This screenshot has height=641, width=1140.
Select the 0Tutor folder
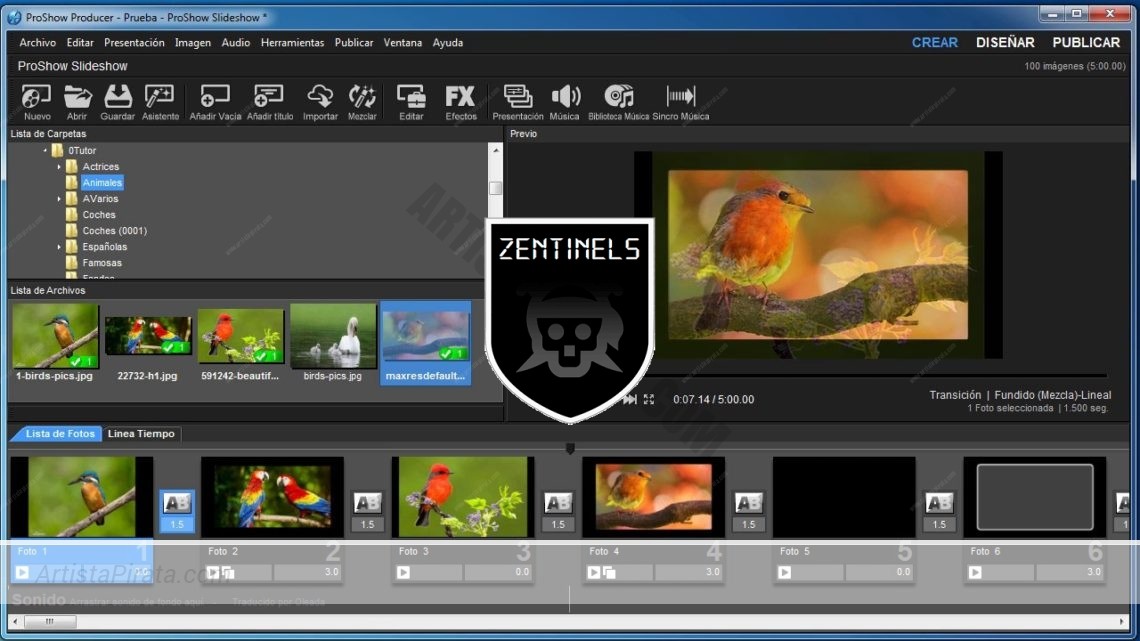click(82, 150)
